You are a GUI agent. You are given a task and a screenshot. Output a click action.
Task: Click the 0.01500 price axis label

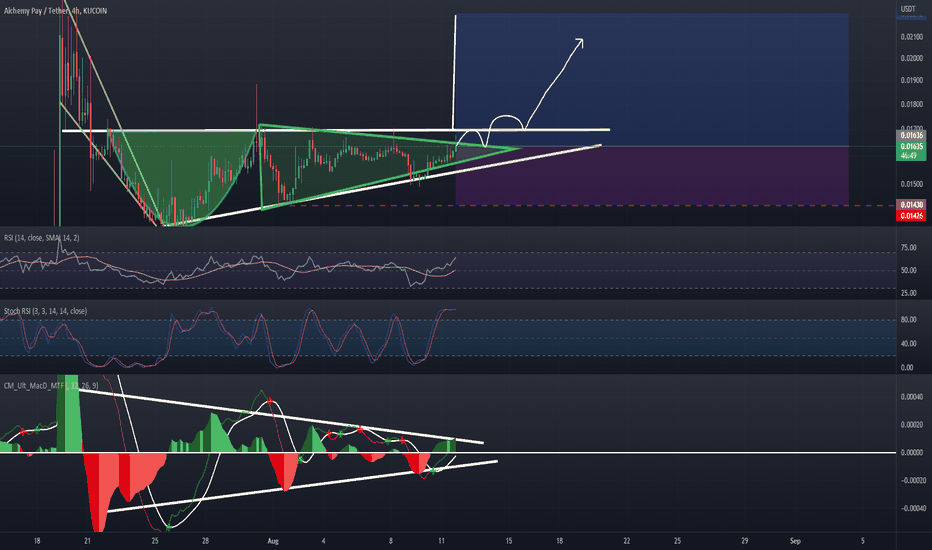click(912, 184)
